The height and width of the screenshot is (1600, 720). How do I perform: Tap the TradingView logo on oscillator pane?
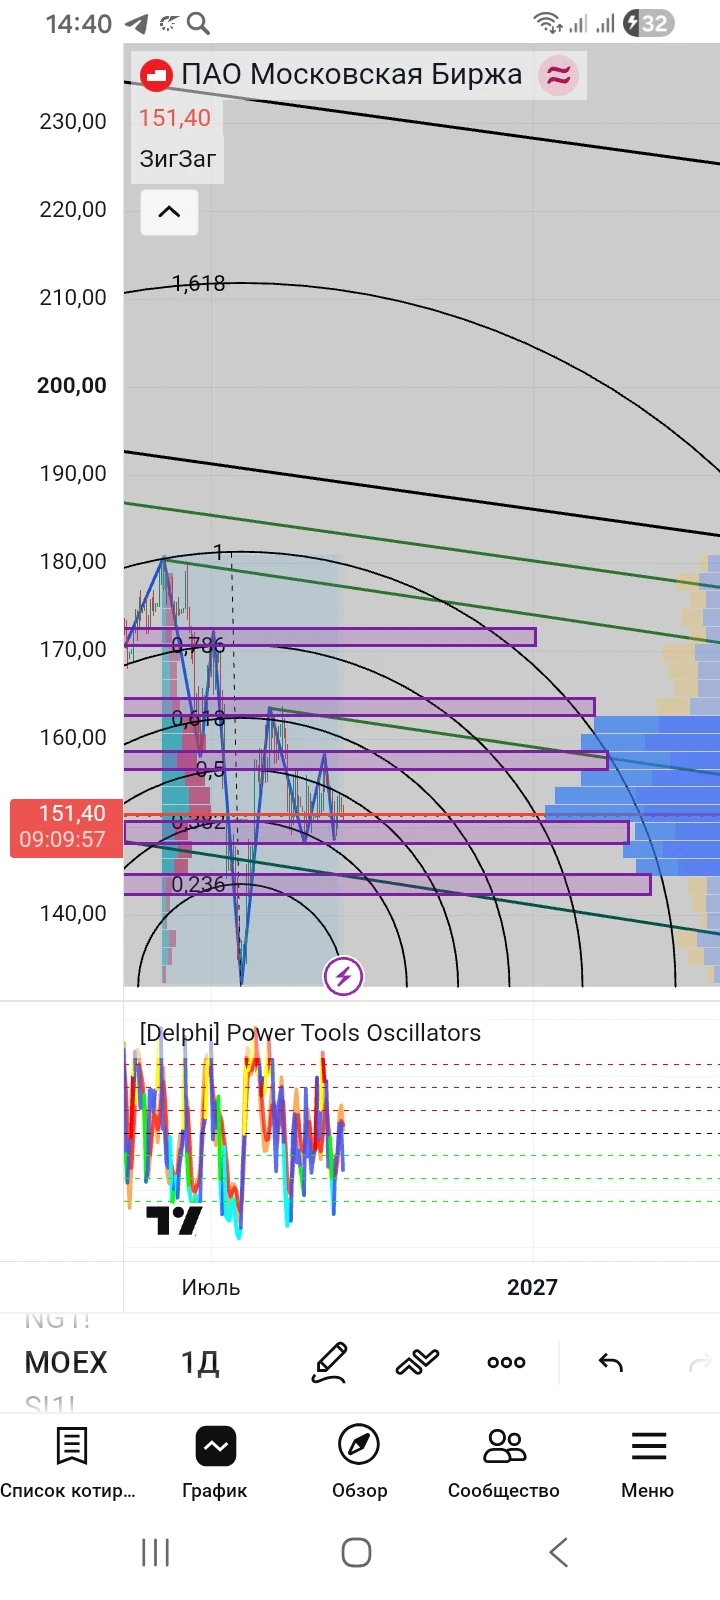(x=174, y=1220)
